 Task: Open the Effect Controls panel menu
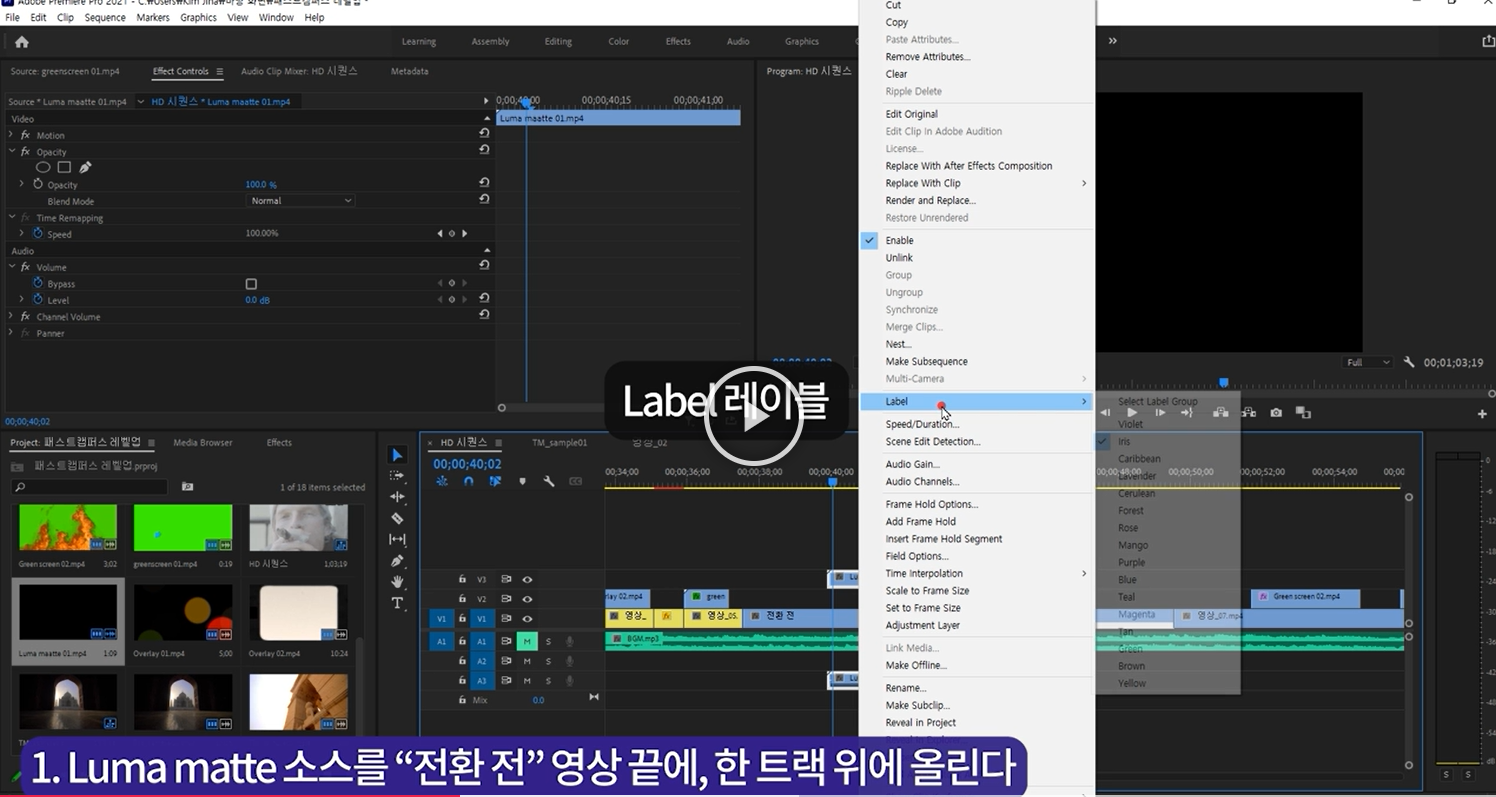pyautogui.click(x=220, y=71)
